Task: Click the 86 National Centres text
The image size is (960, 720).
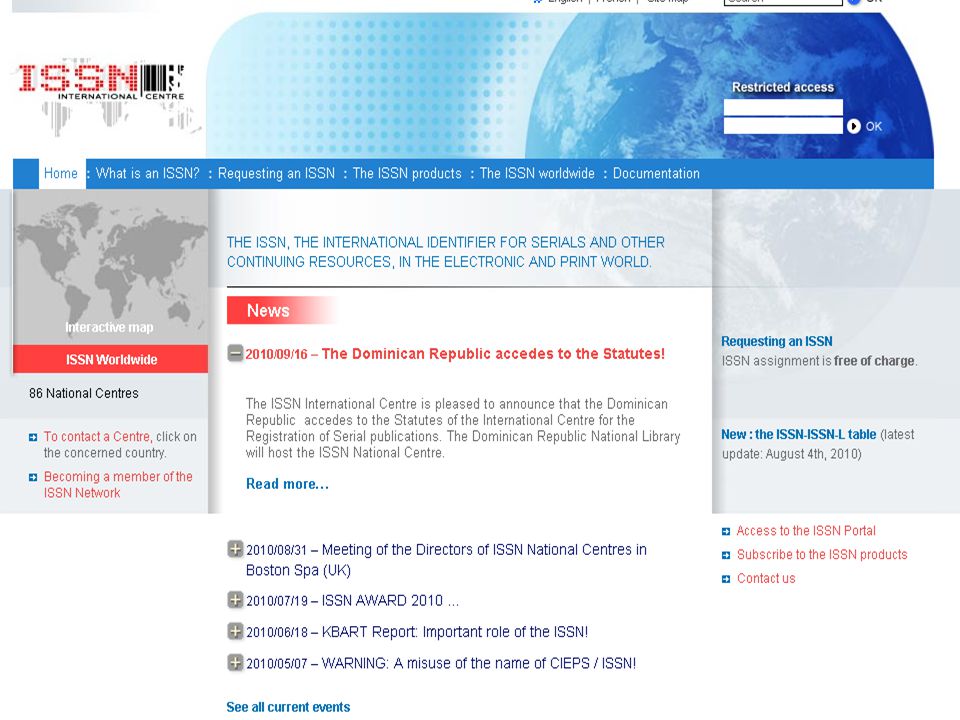Action: (x=84, y=393)
